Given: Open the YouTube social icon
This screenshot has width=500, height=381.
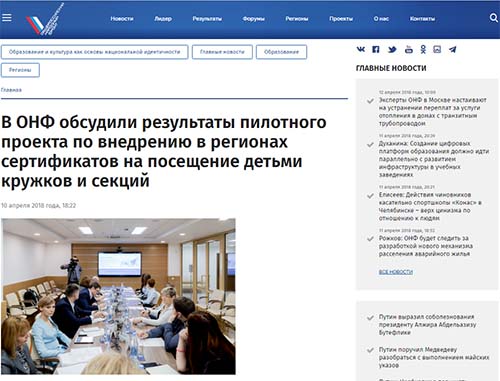Looking at the screenshot, I should coord(409,50).
